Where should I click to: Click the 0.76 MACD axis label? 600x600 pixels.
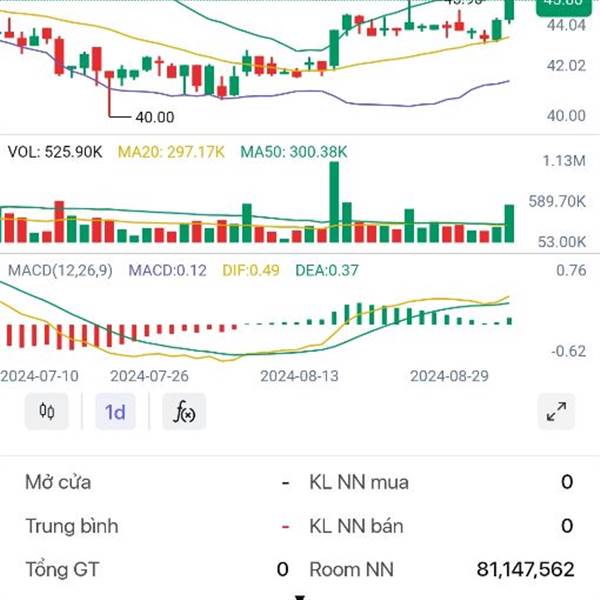pyautogui.click(x=571, y=271)
